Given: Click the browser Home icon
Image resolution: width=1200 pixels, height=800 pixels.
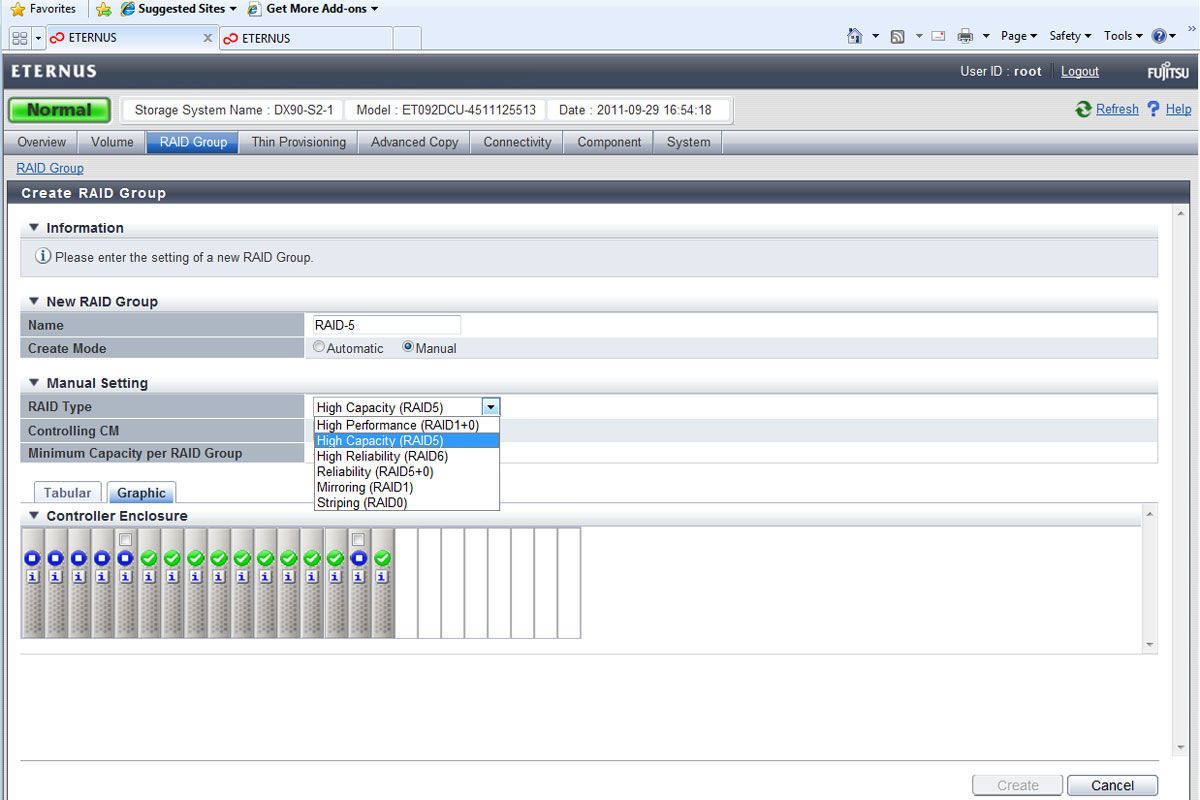Looking at the screenshot, I should [x=855, y=36].
